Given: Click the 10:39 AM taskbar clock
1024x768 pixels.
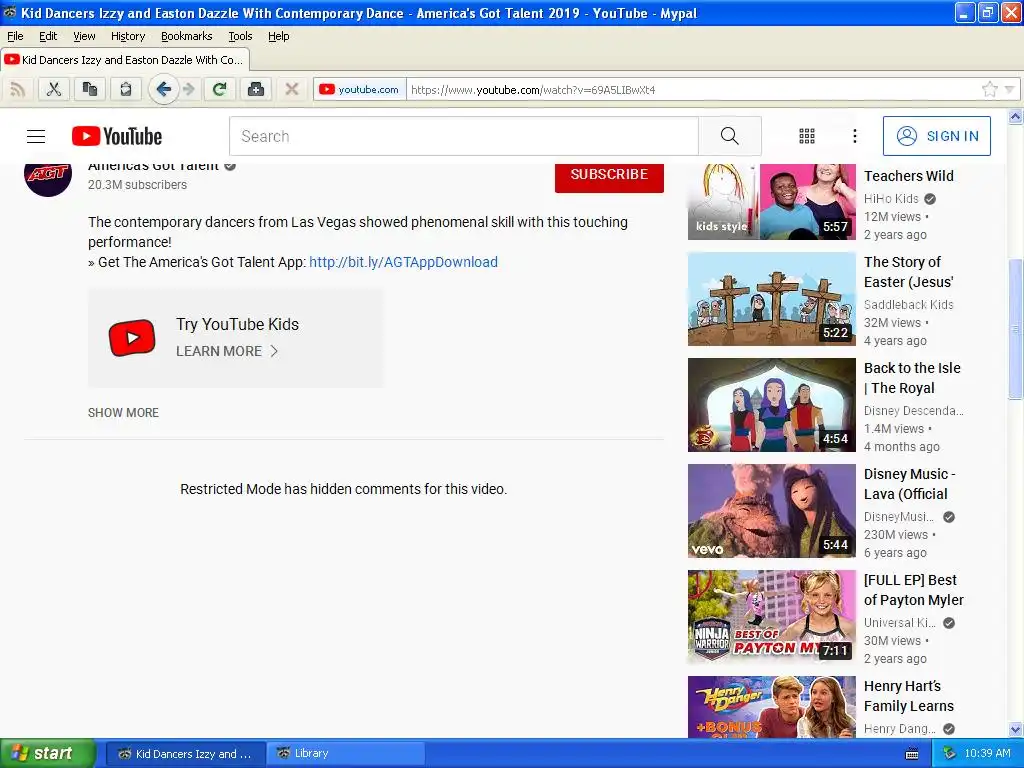Looking at the screenshot, I should pos(987,753).
